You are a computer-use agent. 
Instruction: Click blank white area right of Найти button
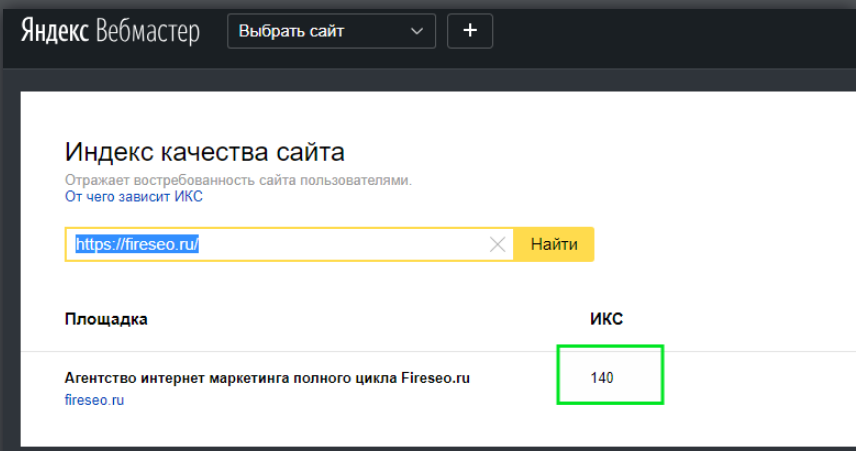pyautogui.click(x=720, y=245)
